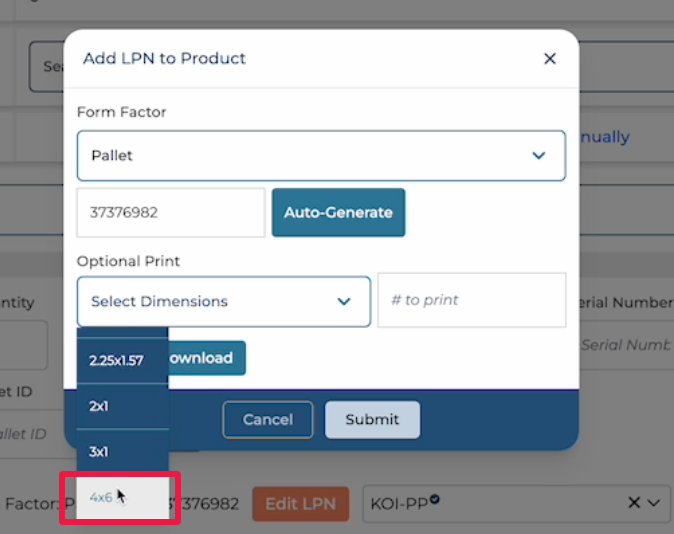Click the verified badge next to KOI-PP
Viewport: 674px width, 534px height.
pos(436,499)
